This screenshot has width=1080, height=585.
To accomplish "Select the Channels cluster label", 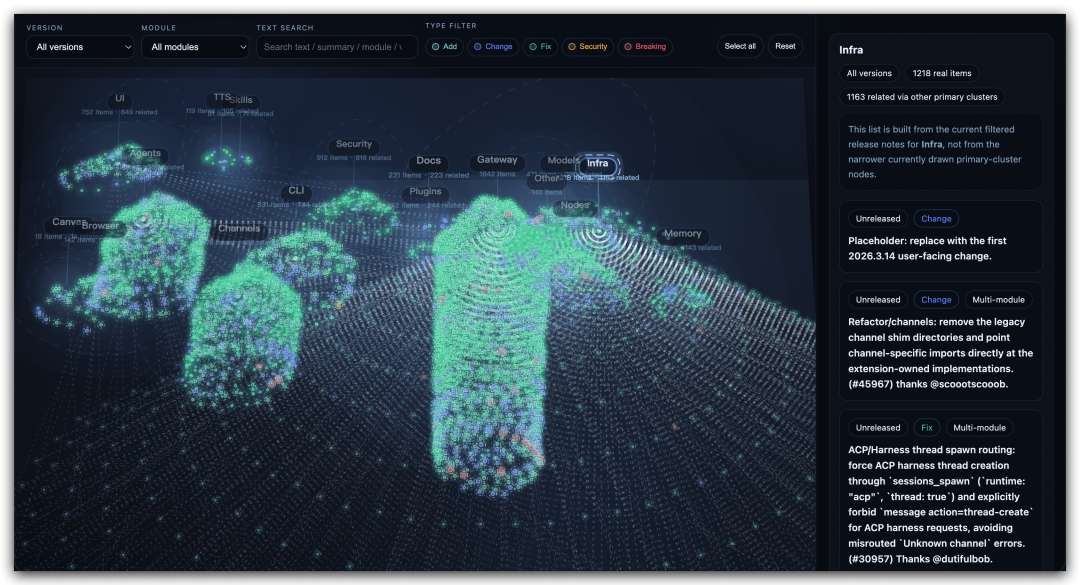I will pos(239,229).
